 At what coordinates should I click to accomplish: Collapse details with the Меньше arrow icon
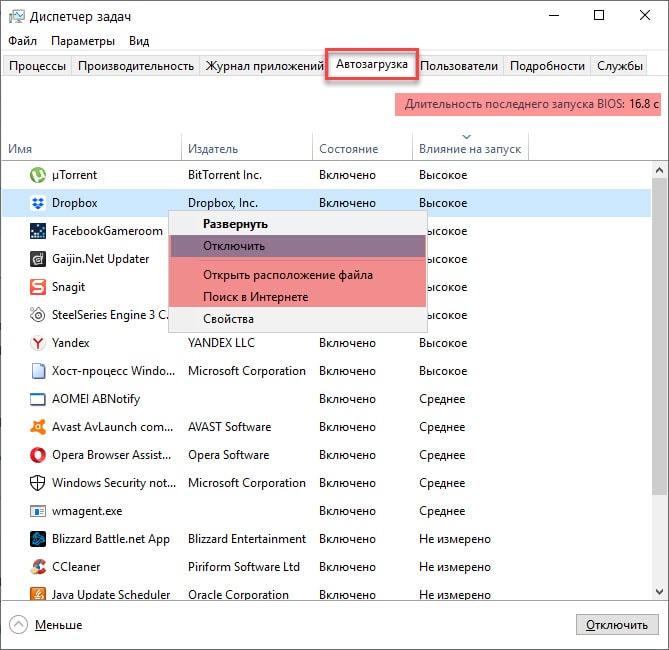click(x=18, y=625)
